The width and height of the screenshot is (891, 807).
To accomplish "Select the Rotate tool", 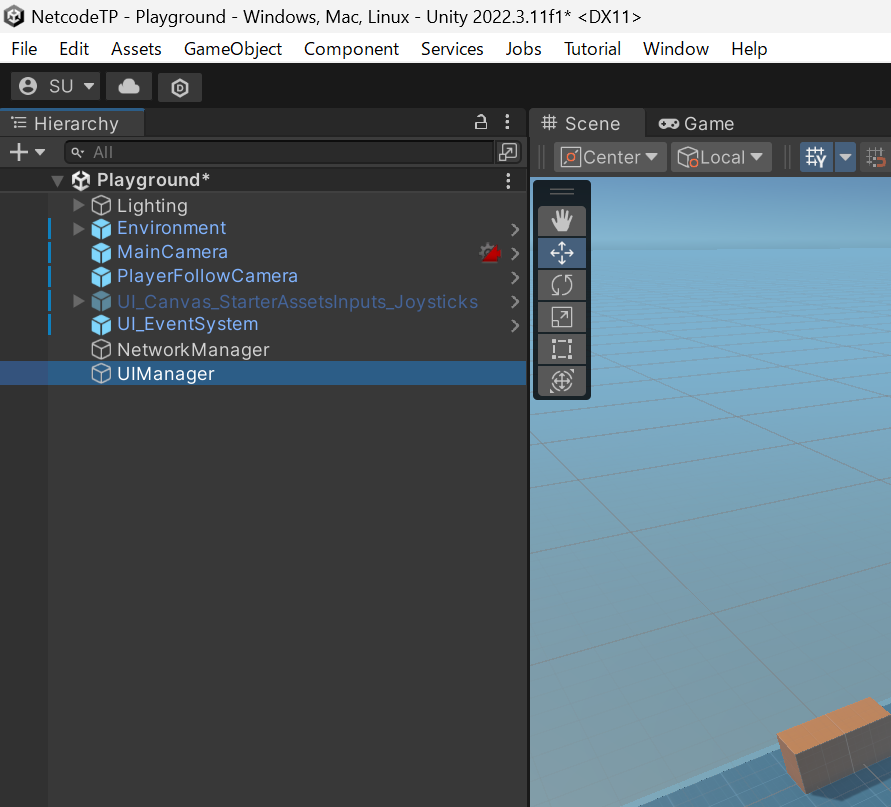I will [x=562, y=285].
